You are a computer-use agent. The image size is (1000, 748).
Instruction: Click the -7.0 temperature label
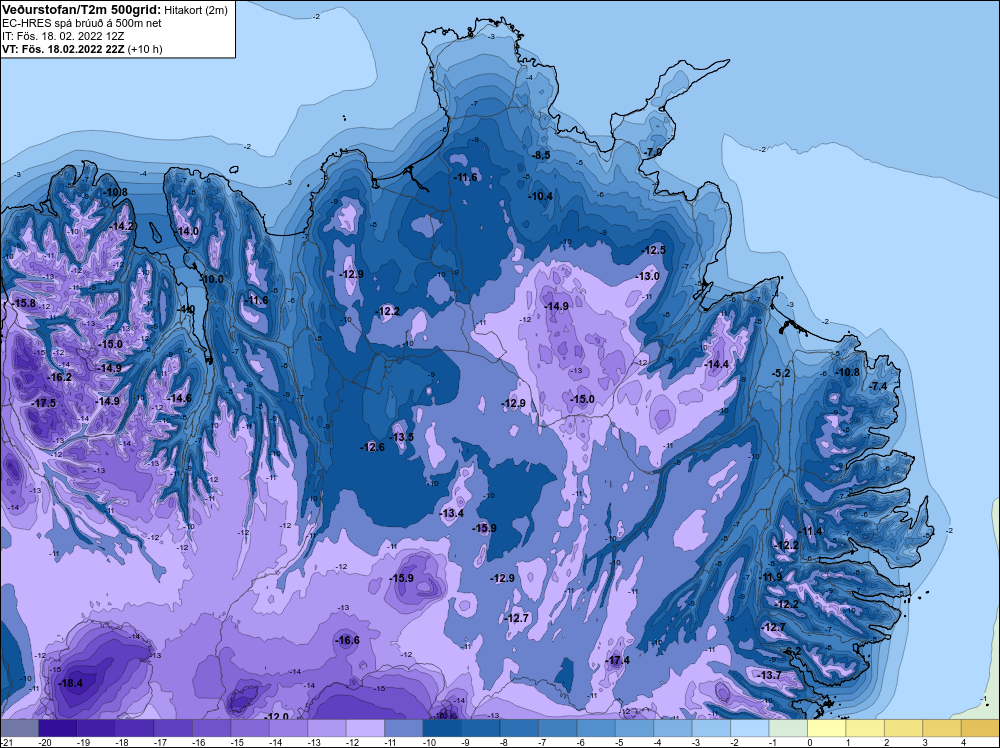point(654,153)
